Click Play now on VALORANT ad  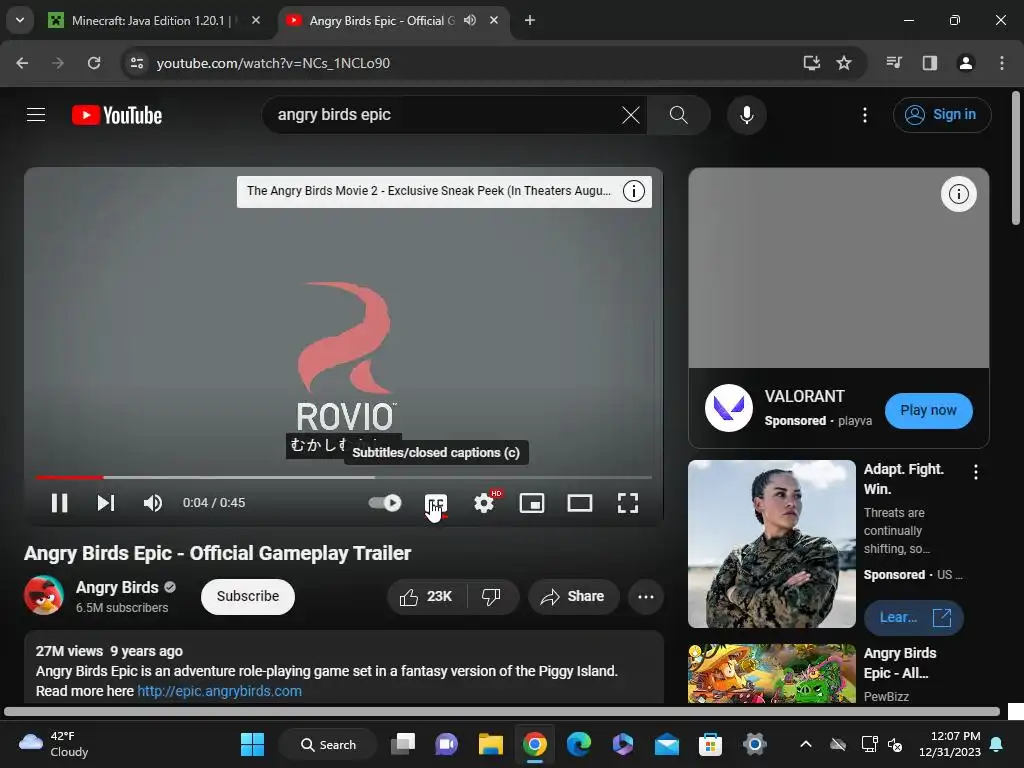(928, 410)
